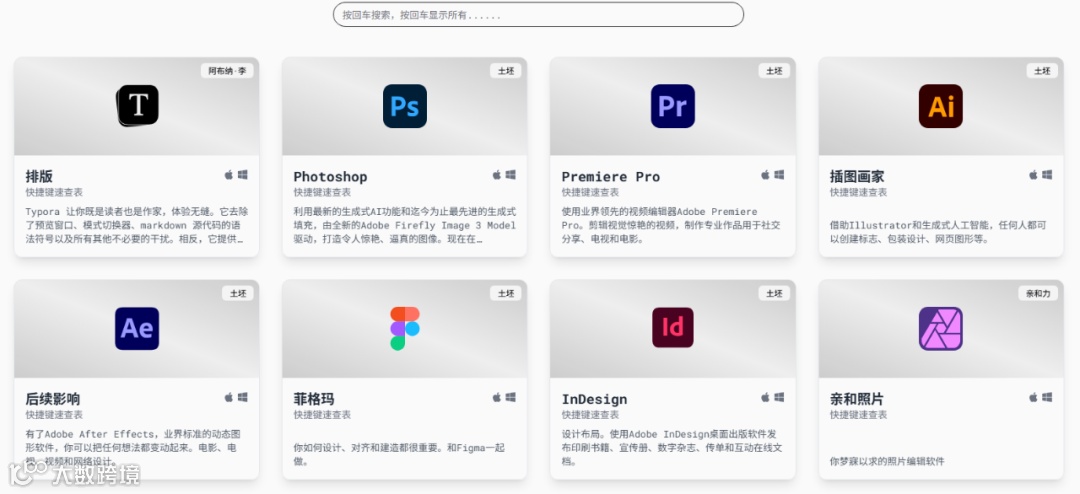Click the 亲和力 tag on 亲和照片 card
Screen dimensions: 1080x494
point(1038,294)
